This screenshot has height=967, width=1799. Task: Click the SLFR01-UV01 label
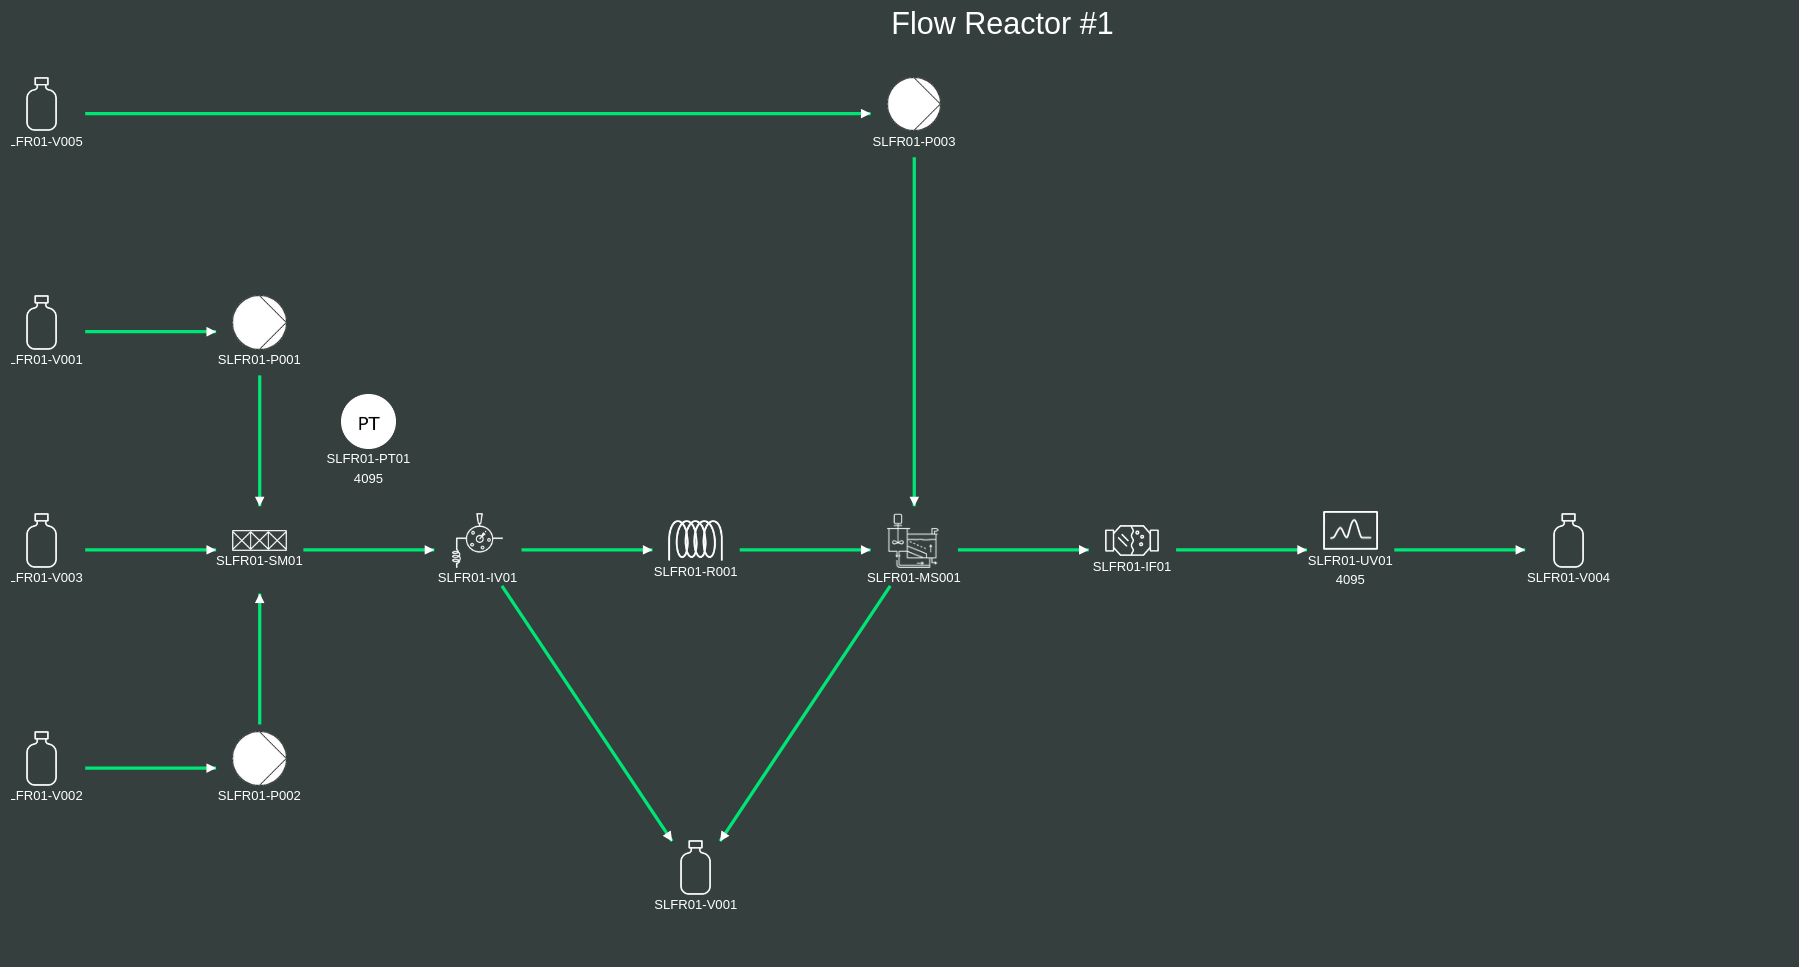point(1350,561)
